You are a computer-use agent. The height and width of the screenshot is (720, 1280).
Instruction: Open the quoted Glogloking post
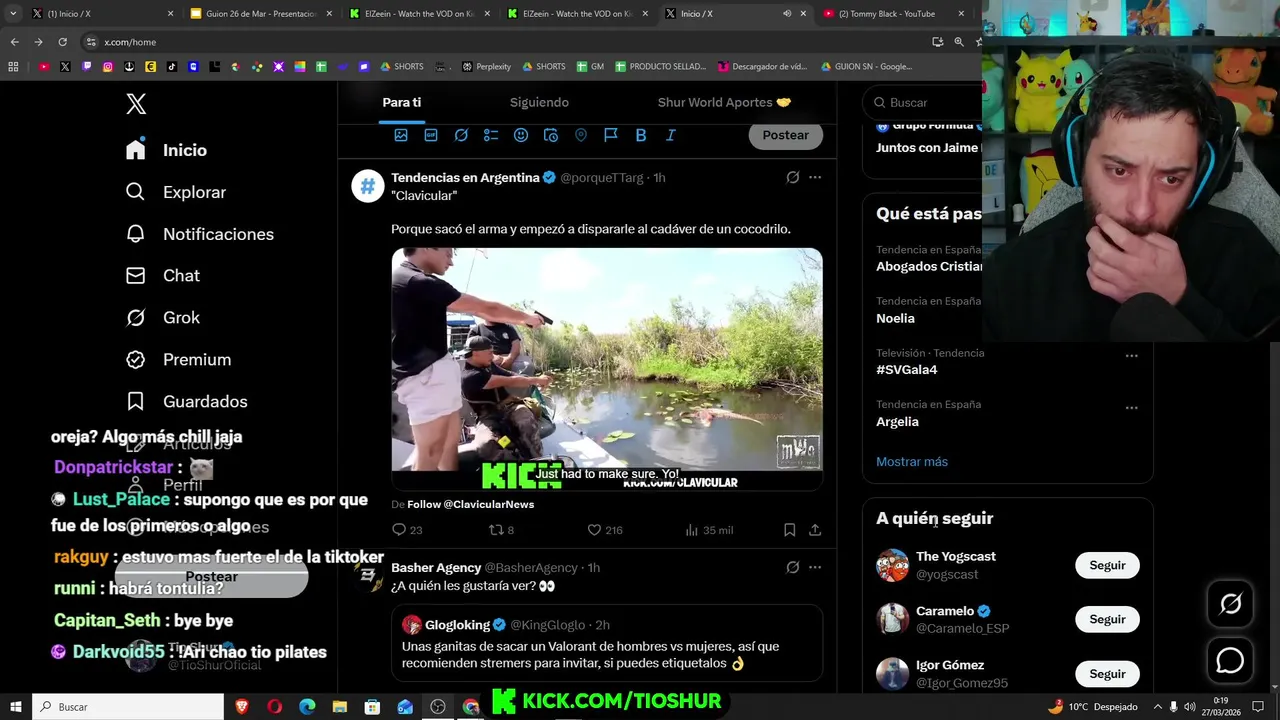(607, 643)
